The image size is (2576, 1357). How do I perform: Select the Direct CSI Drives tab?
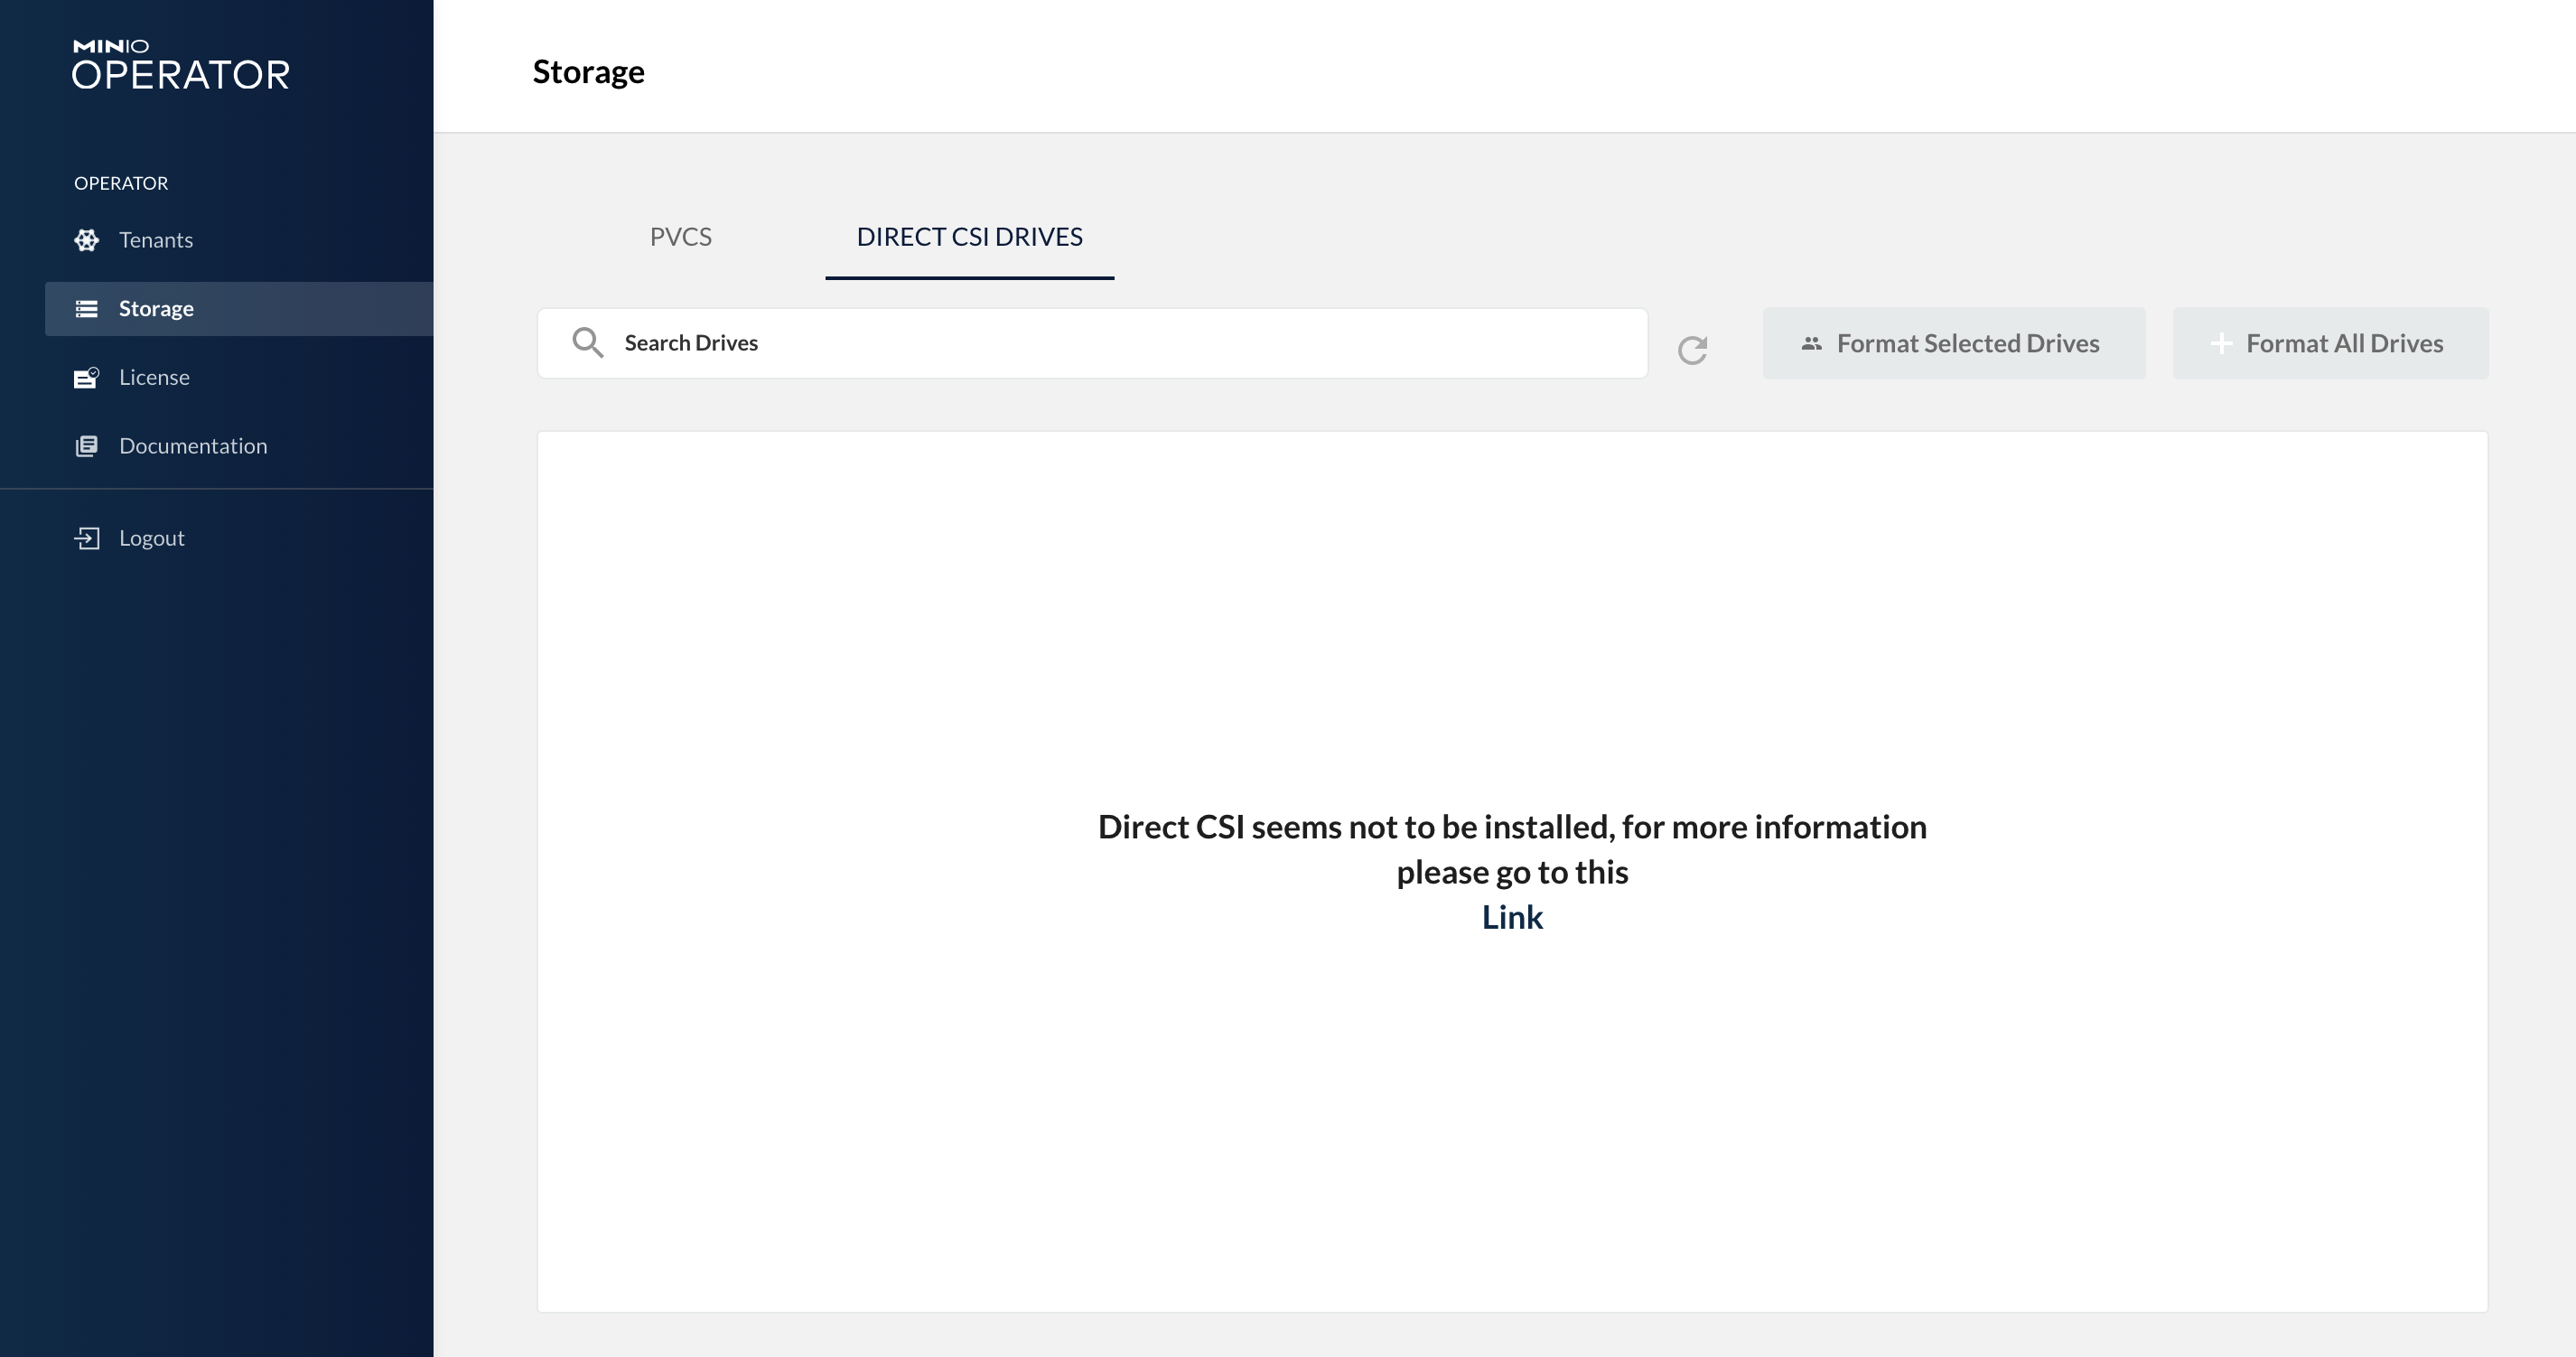tap(969, 237)
